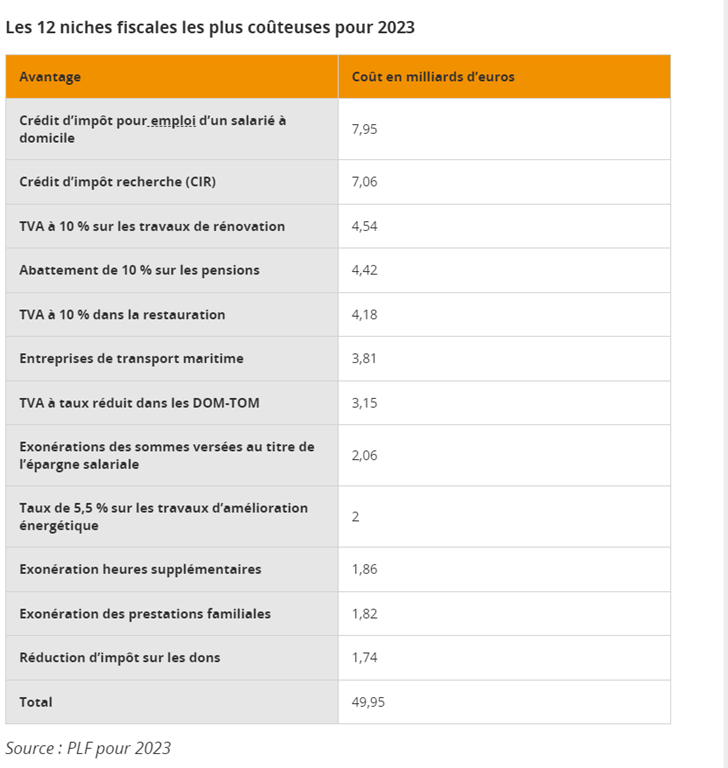
Task: Click the "Coût en milliards d'euros" header
Action: click(433, 77)
